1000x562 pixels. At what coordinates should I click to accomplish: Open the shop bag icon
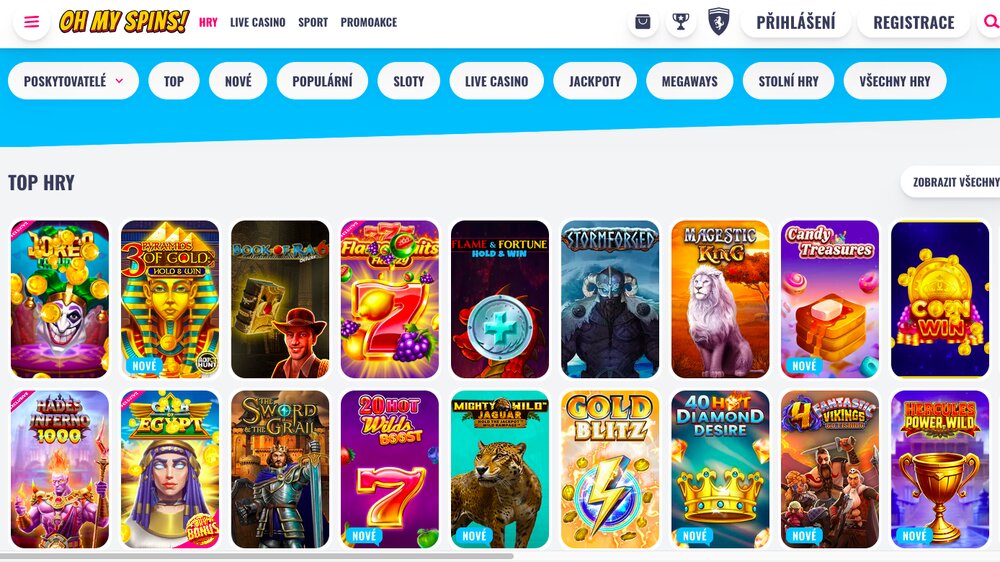tap(643, 22)
